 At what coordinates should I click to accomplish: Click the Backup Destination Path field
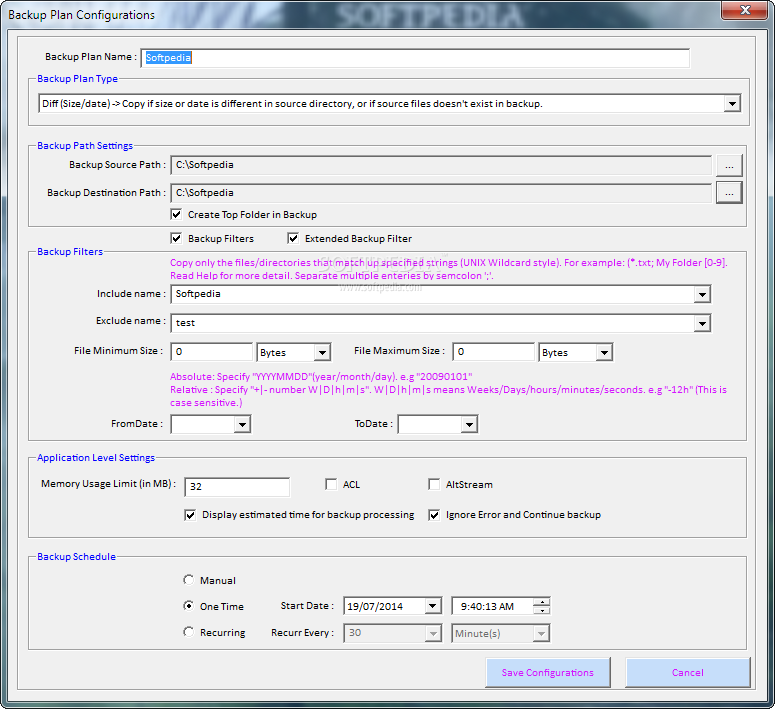click(441, 193)
